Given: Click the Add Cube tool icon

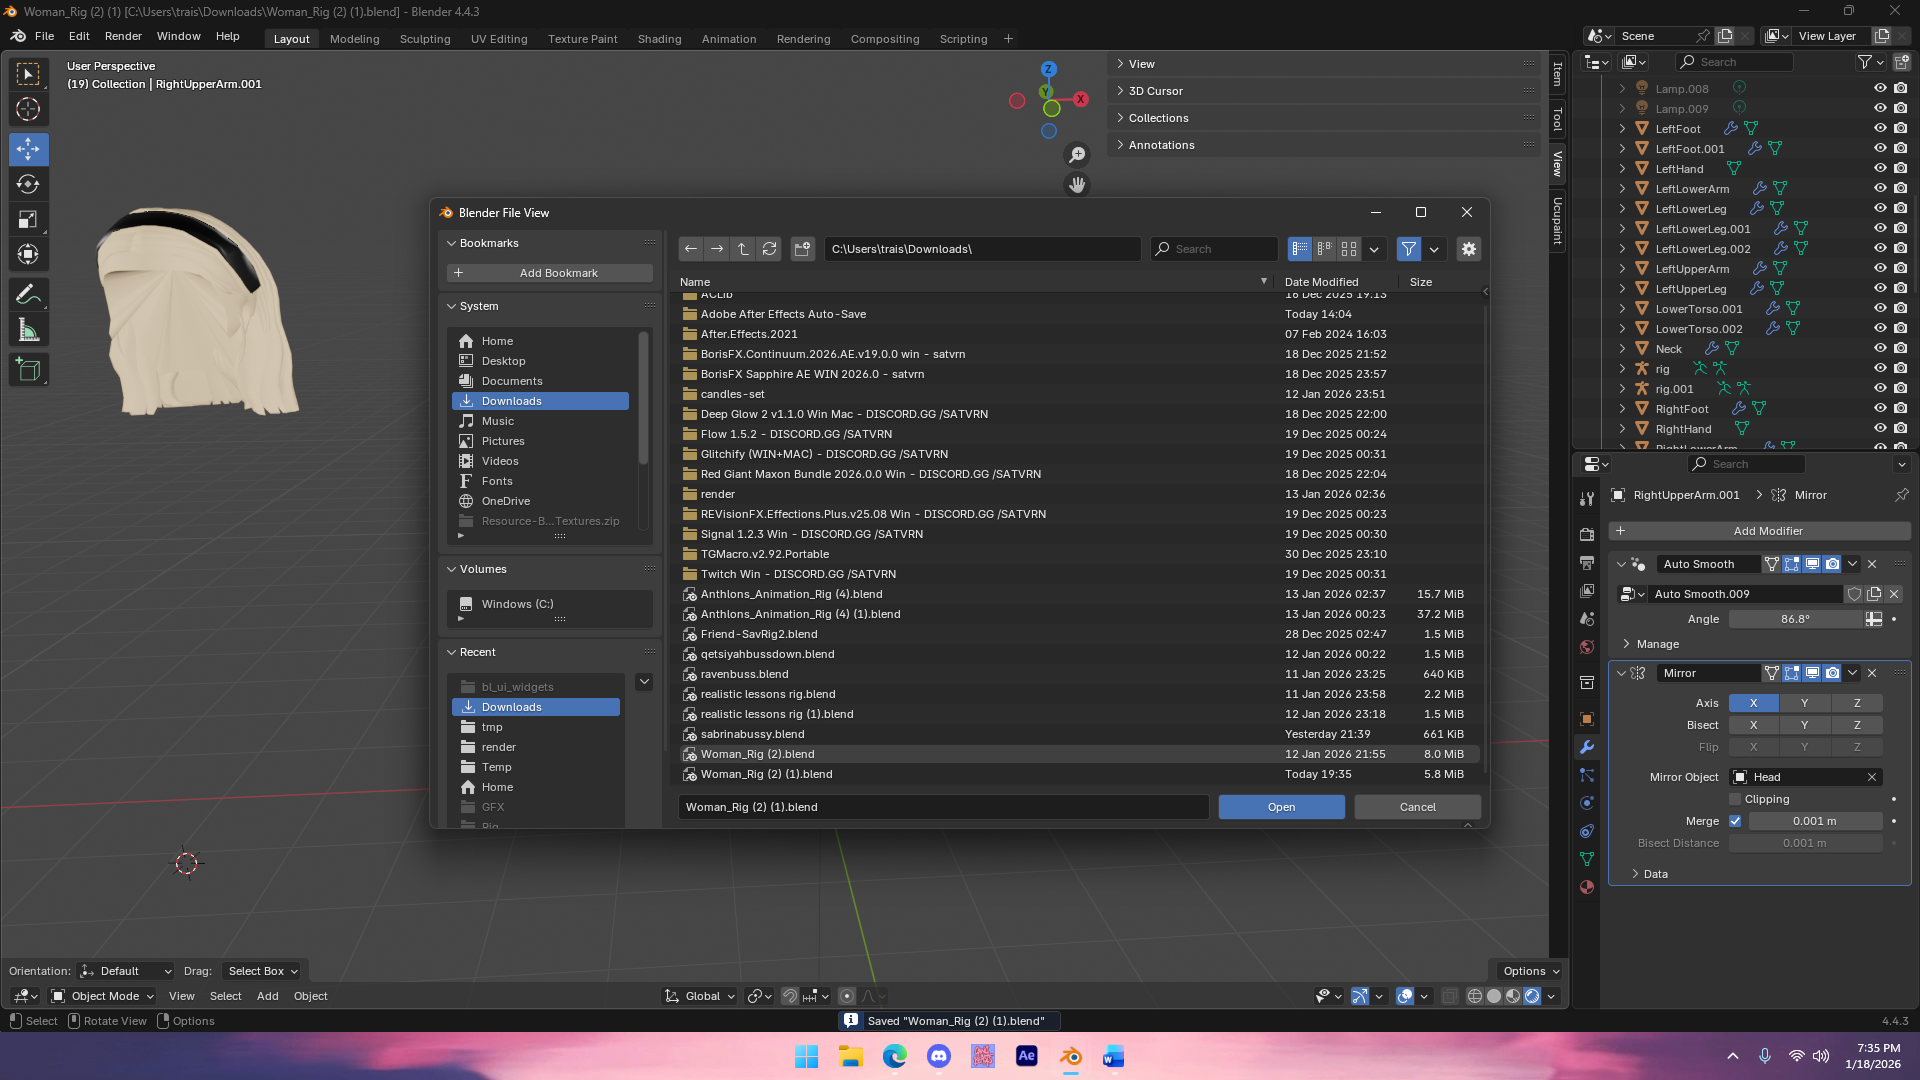Looking at the screenshot, I should [x=28, y=370].
